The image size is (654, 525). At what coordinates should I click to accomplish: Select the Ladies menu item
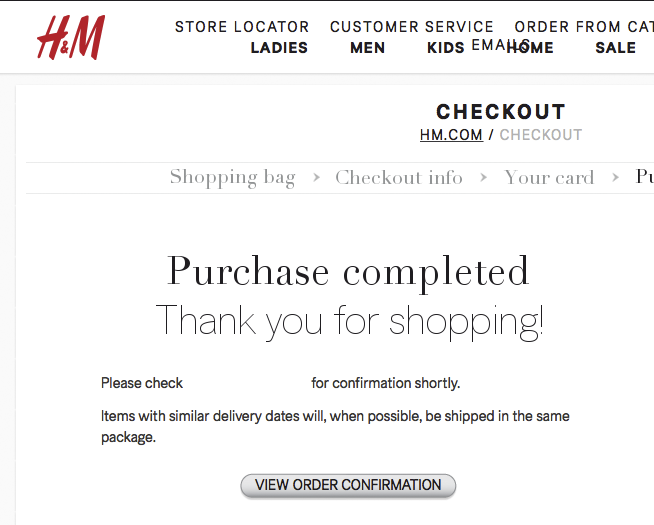[279, 48]
